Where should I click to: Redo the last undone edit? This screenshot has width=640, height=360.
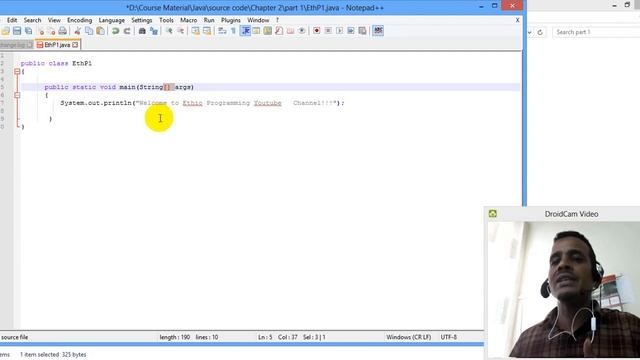(127, 31)
